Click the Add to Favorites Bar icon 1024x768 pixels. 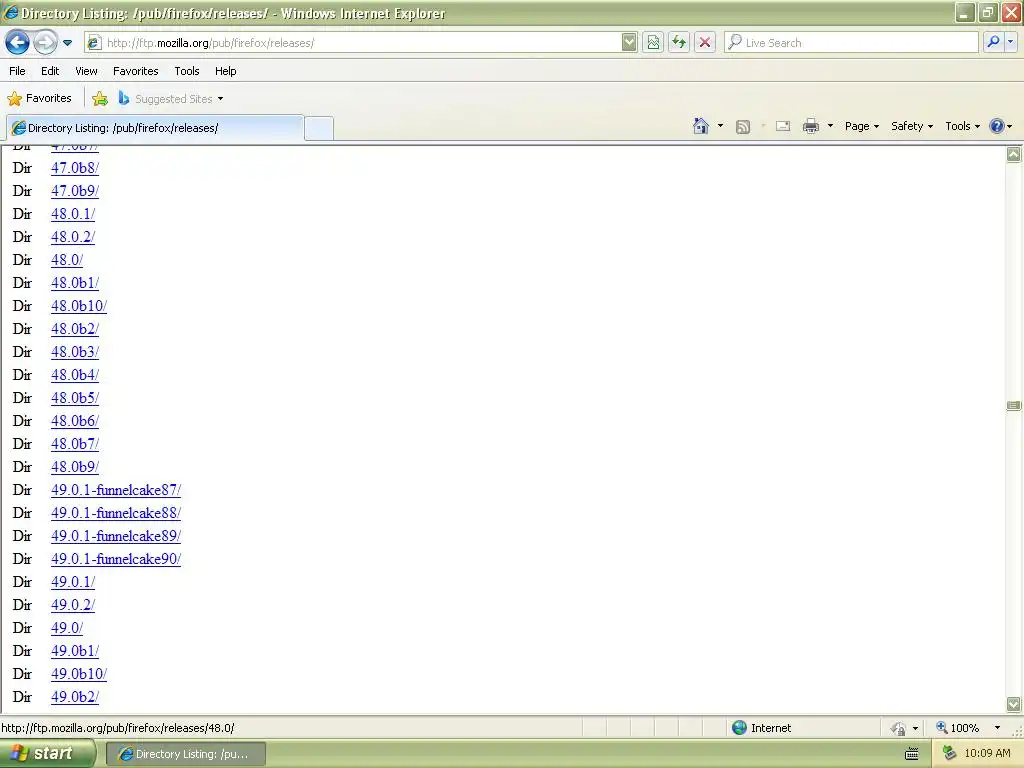[100, 99]
